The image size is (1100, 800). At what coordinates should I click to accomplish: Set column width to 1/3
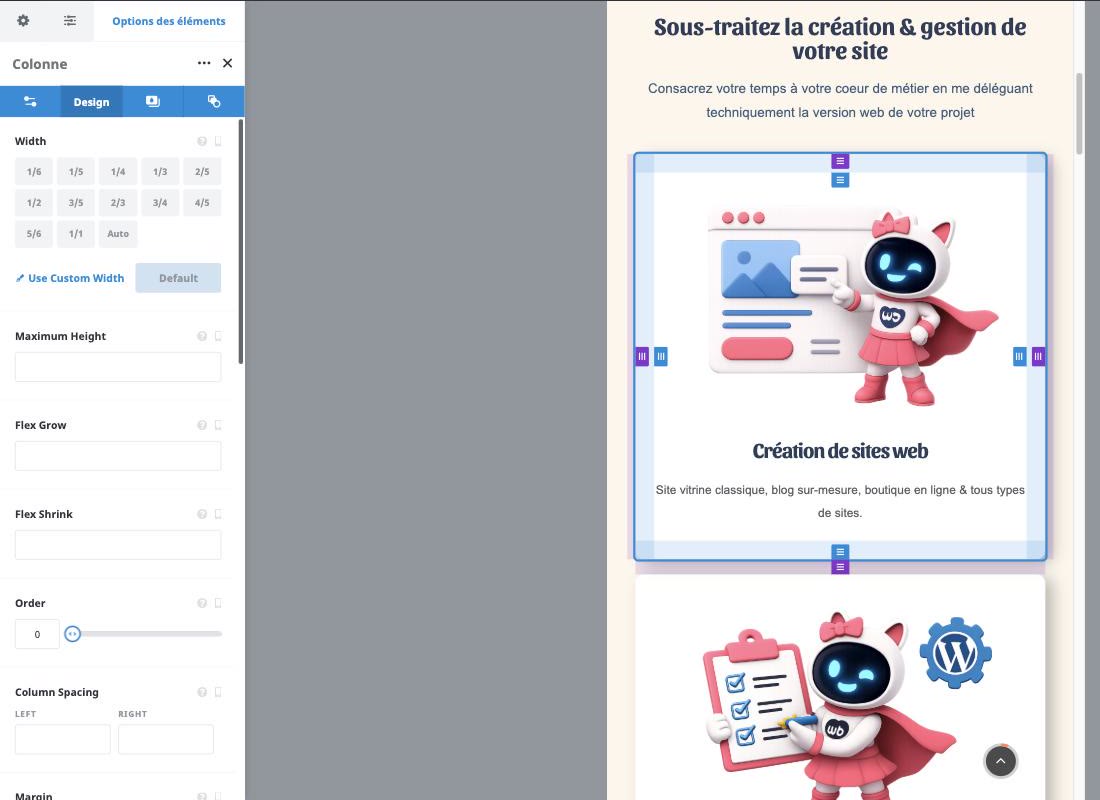pos(160,172)
